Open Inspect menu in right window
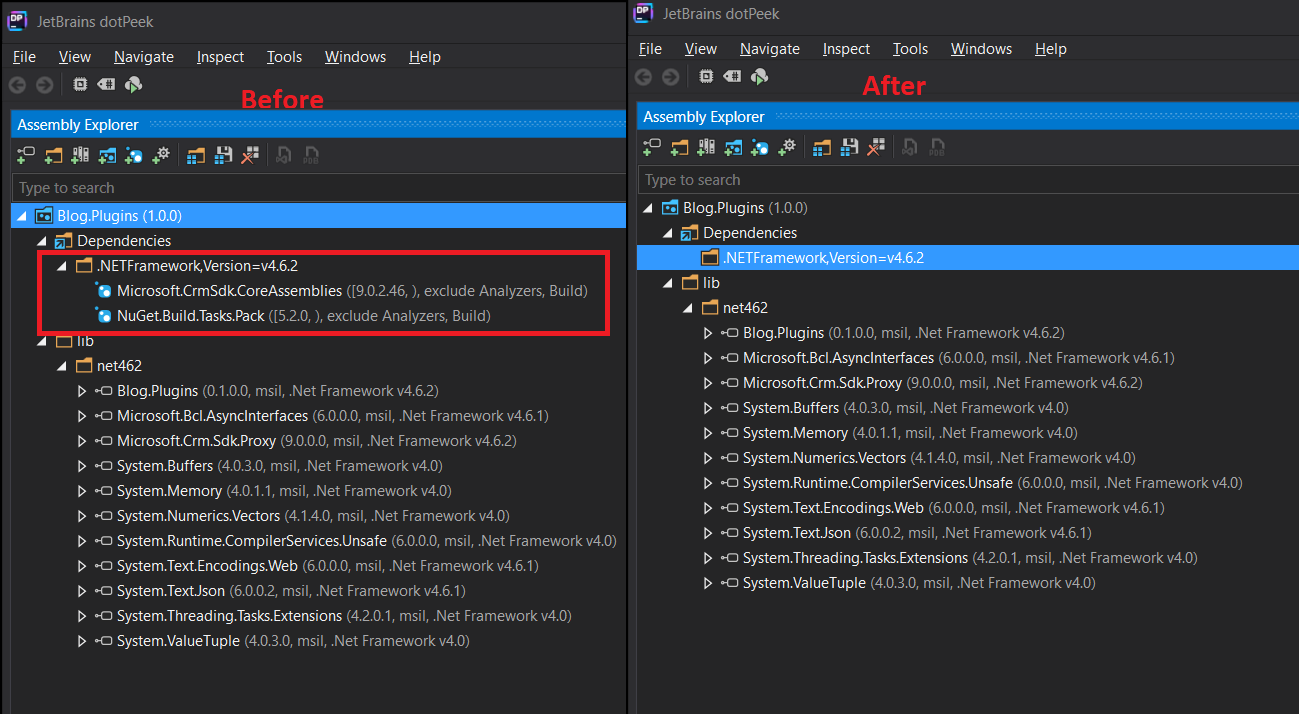Image resolution: width=1299 pixels, height=714 pixels. click(846, 49)
